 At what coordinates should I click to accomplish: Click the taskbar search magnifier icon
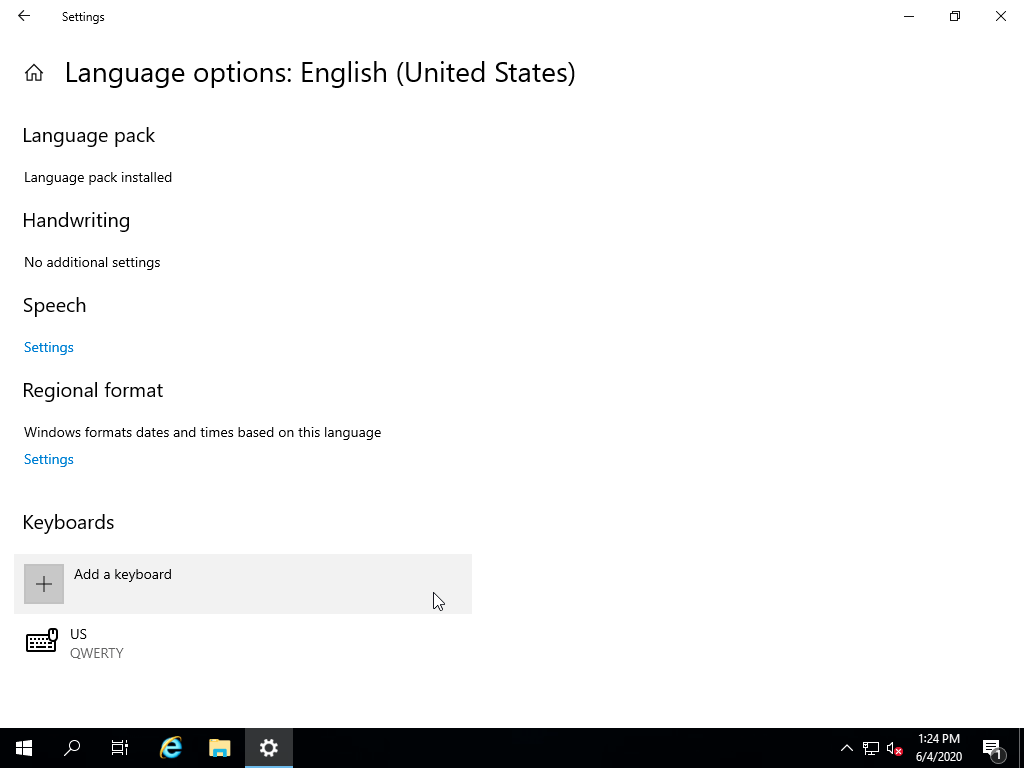(x=72, y=748)
